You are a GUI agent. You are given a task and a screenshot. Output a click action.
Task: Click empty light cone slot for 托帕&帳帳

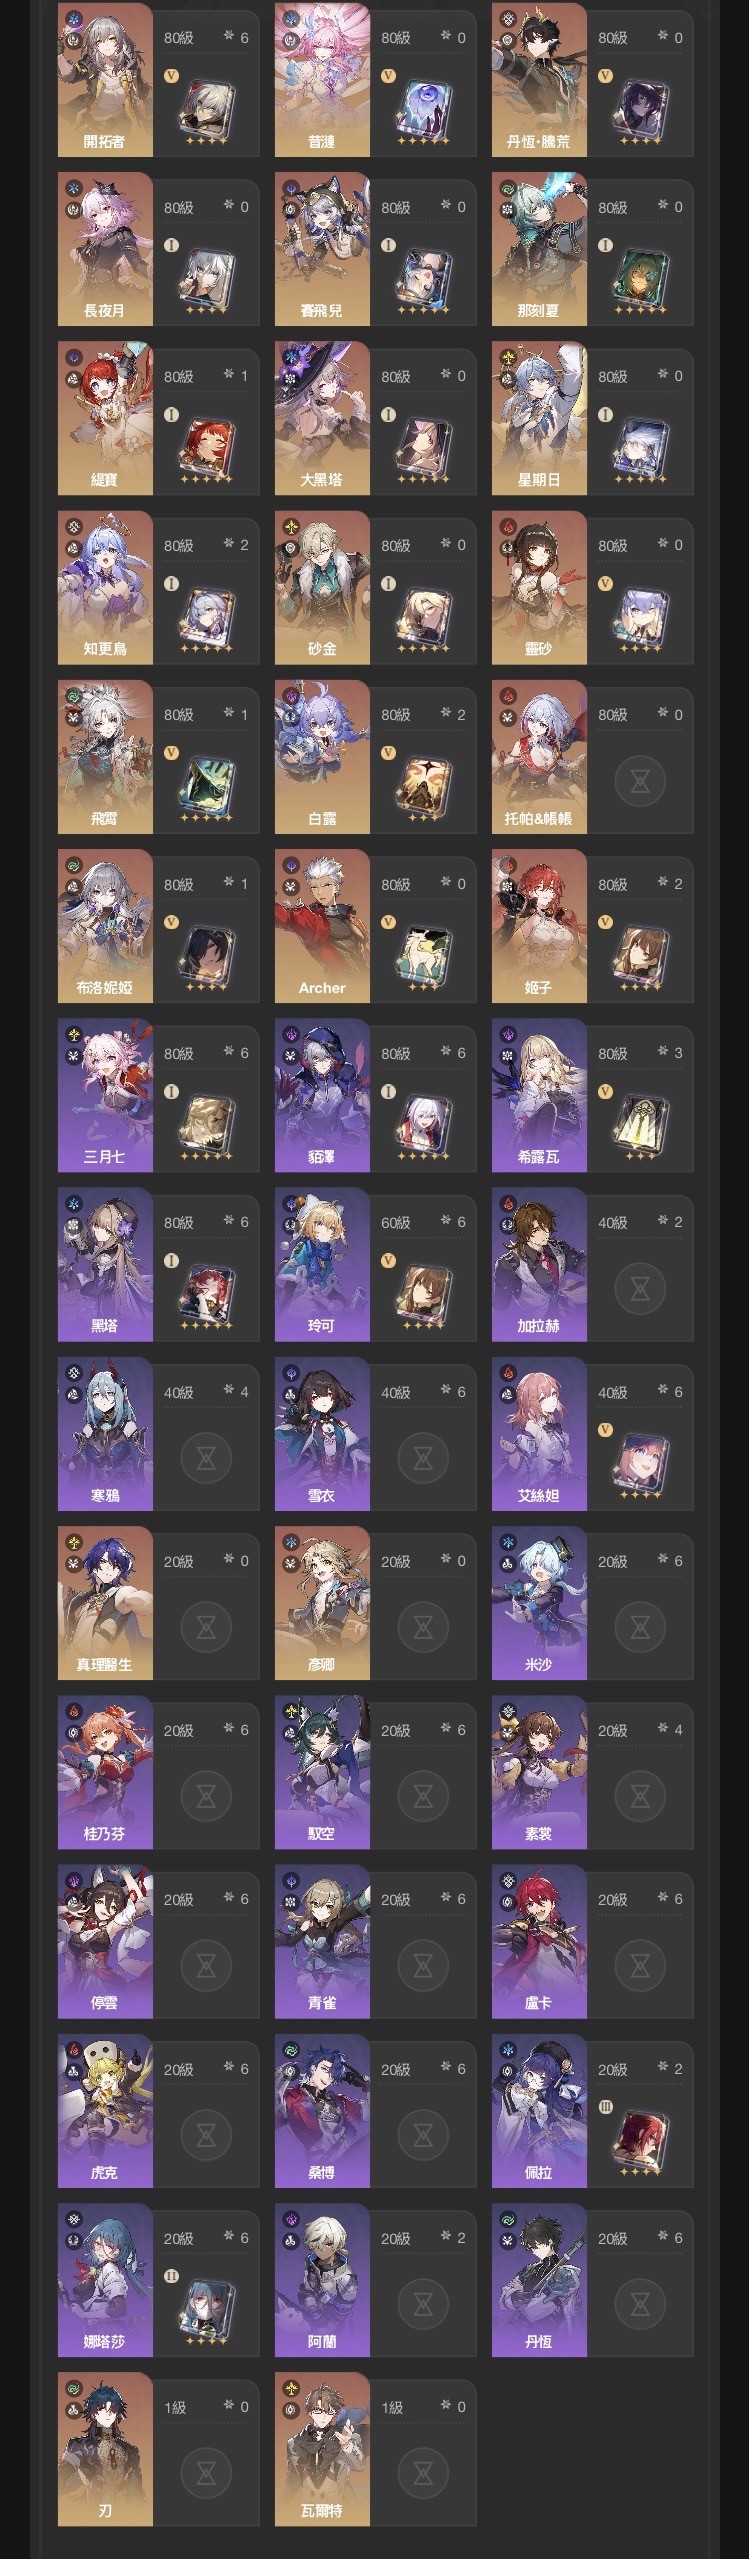(x=640, y=782)
